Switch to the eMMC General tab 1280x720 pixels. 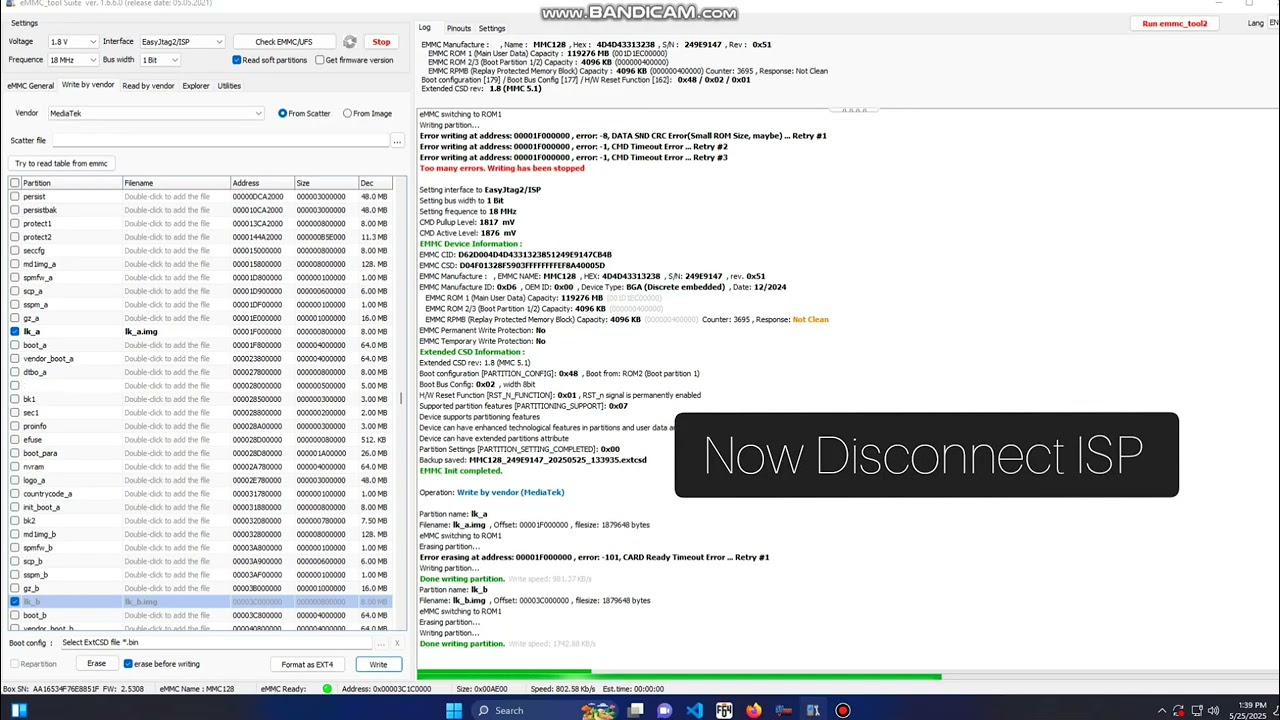[31, 86]
